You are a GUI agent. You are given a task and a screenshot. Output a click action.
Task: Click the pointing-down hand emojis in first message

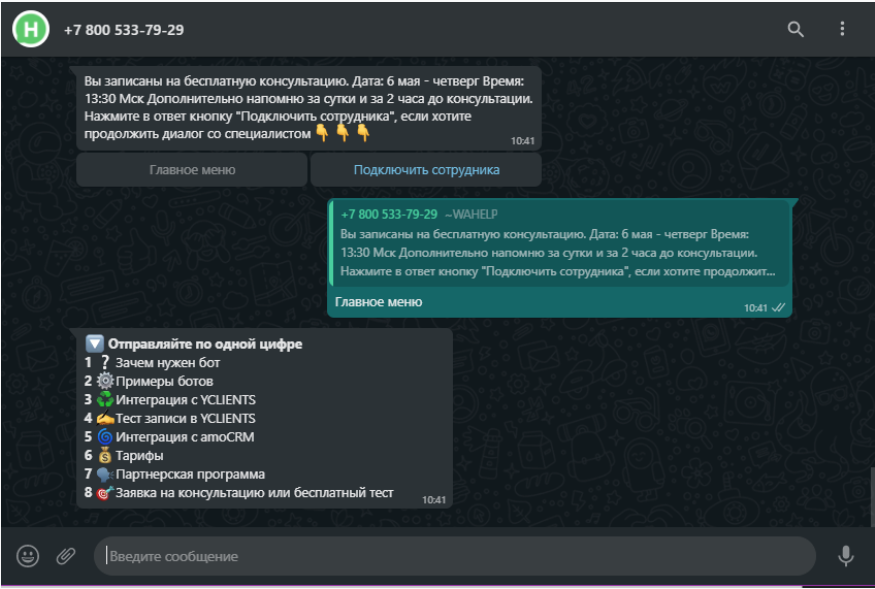tap(343, 133)
